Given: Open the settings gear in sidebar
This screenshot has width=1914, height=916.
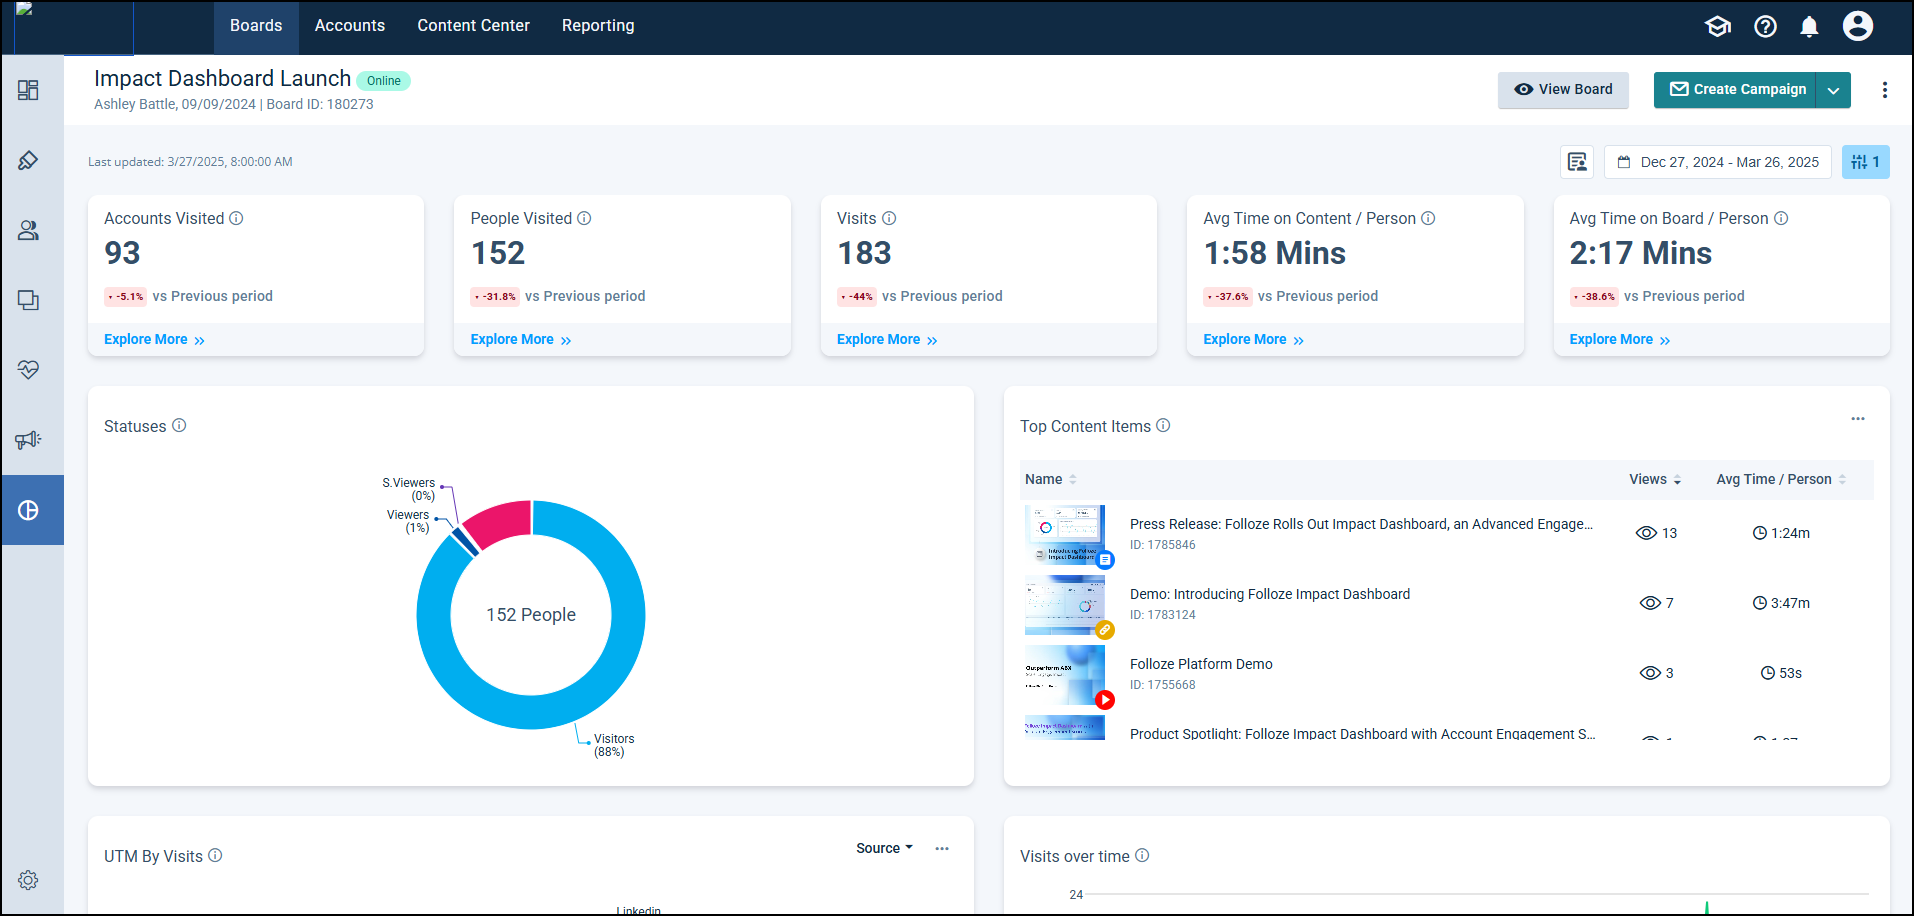Looking at the screenshot, I should 28,880.
